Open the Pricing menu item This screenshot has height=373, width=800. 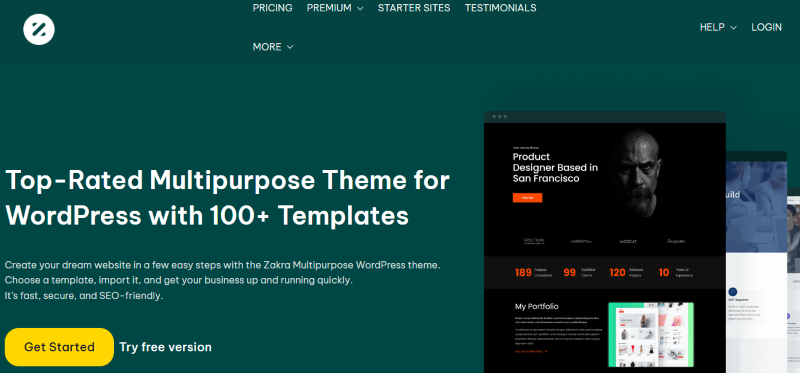pyautogui.click(x=272, y=8)
